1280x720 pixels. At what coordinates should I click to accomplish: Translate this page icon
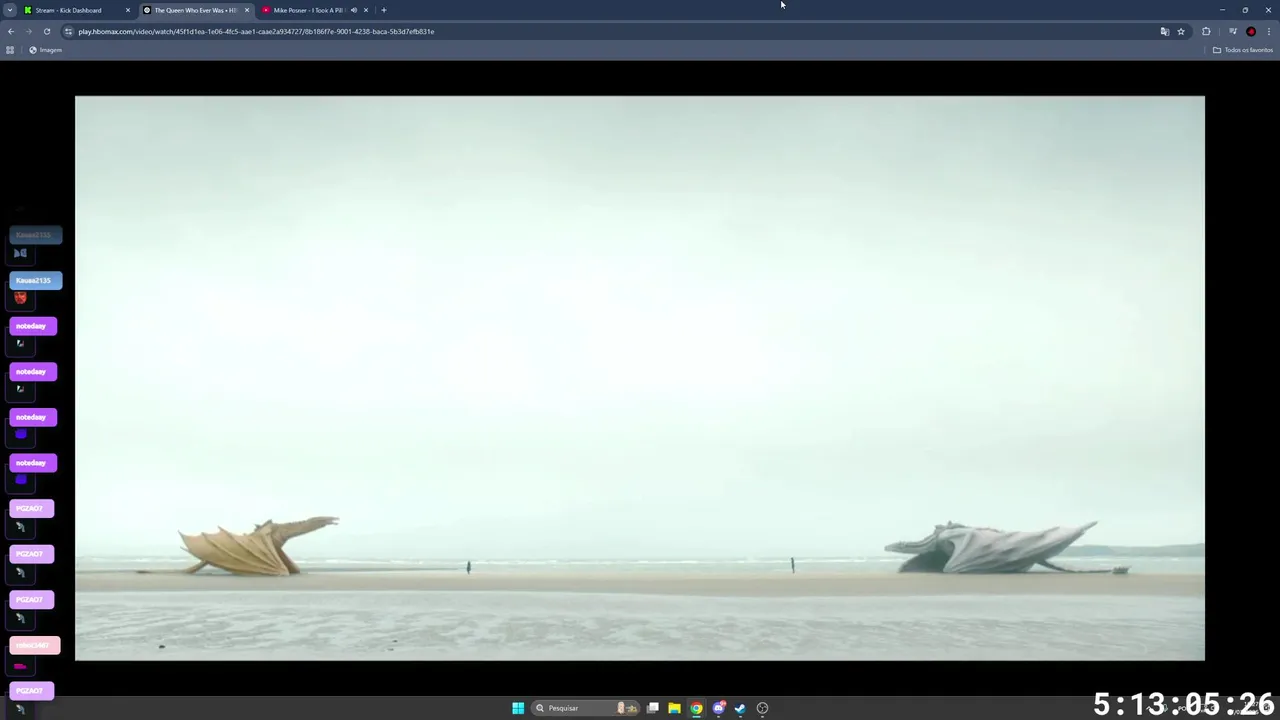(1164, 31)
